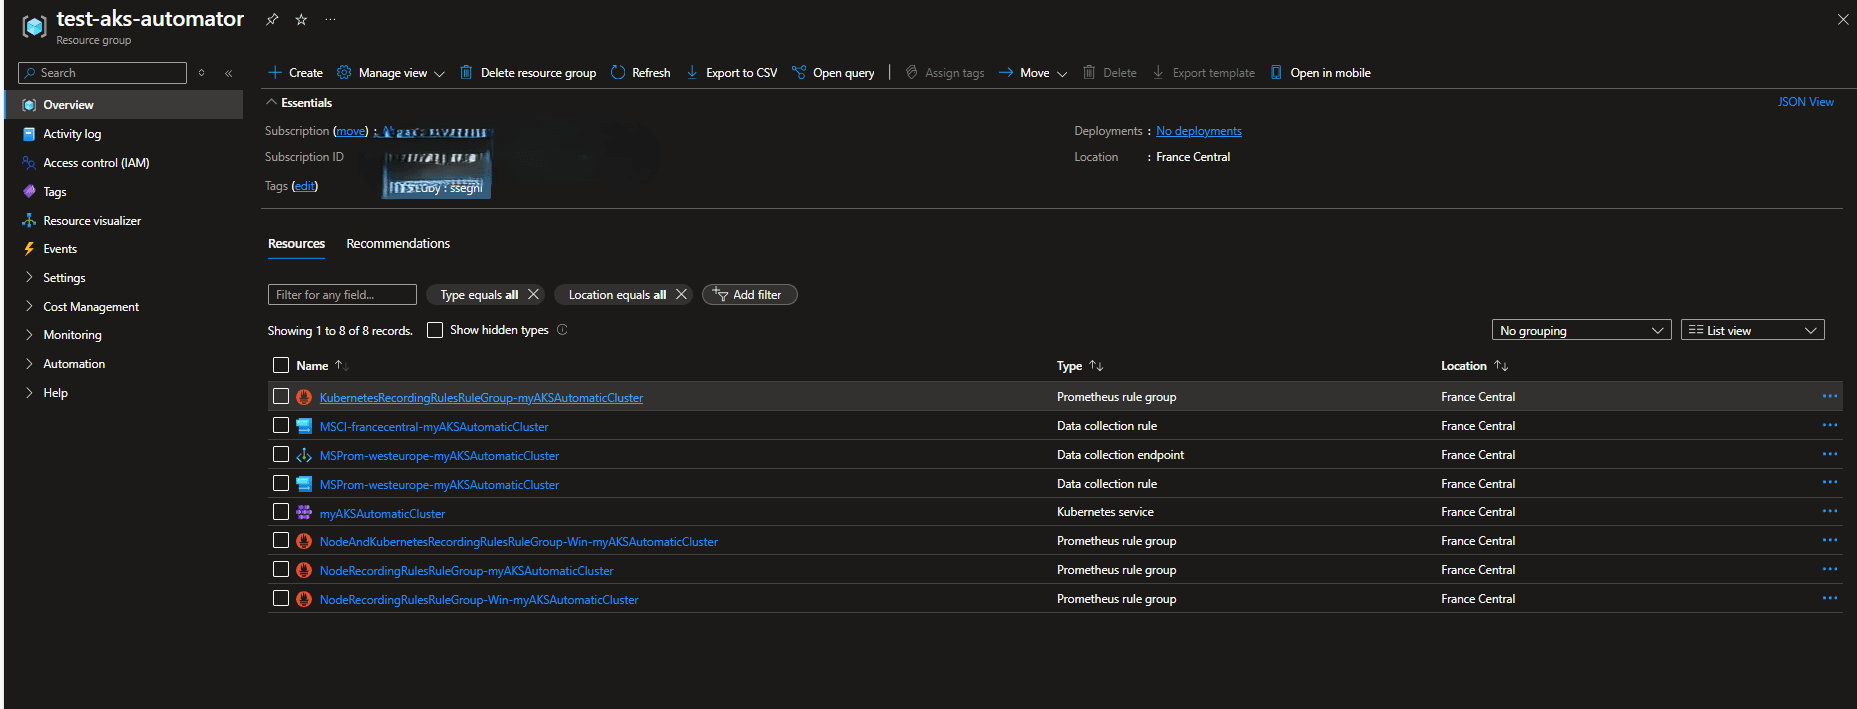
Task: Sort by Type column arrows icon
Action: (x=1096, y=366)
